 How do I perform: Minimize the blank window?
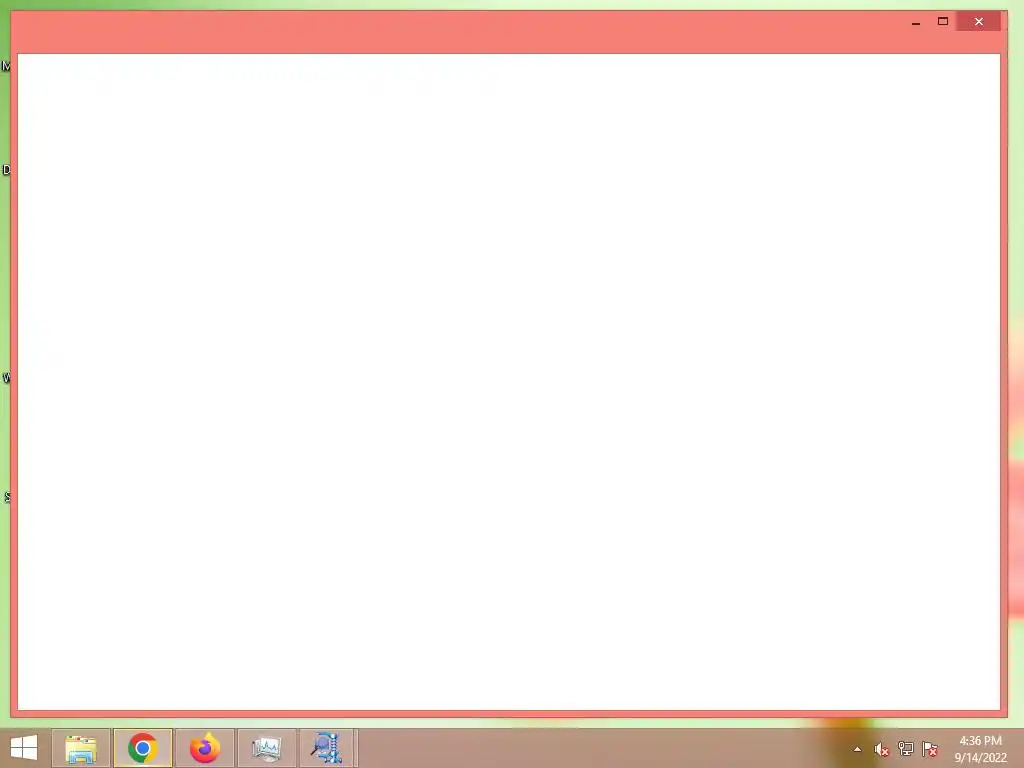coord(916,22)
